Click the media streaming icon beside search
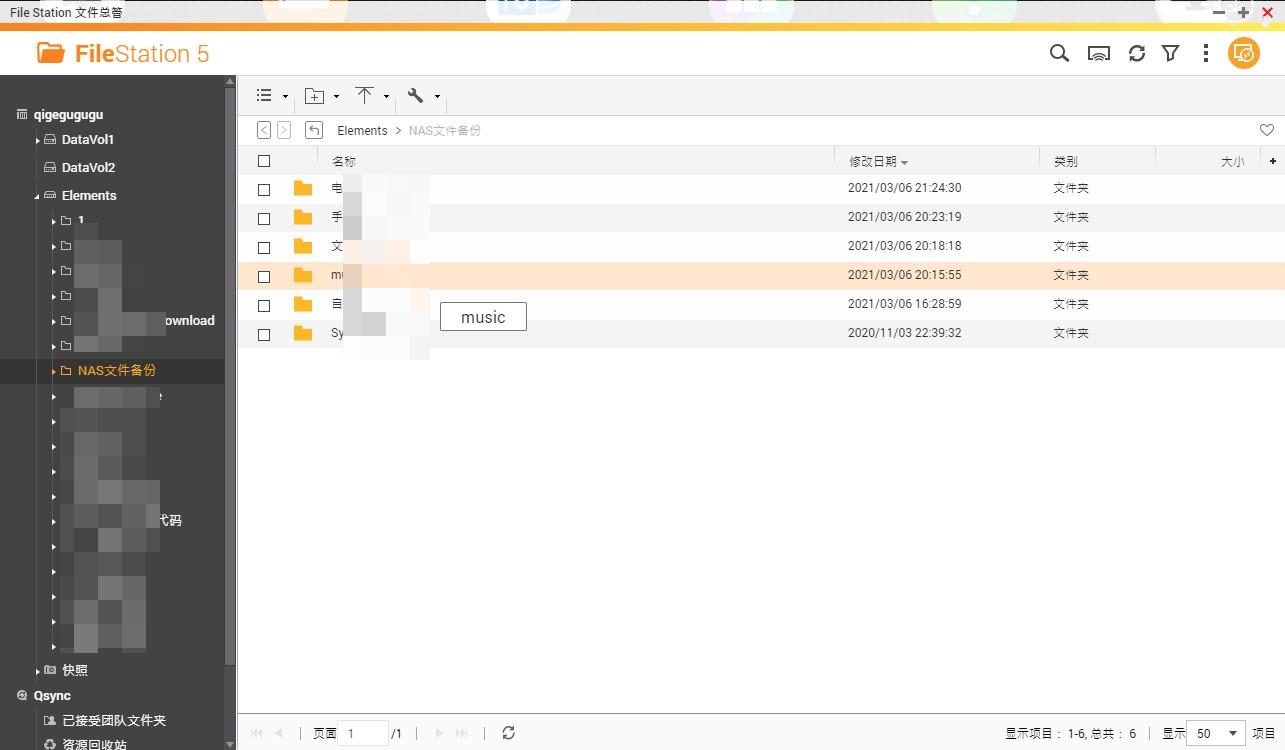 click(x=1098, y=53)
